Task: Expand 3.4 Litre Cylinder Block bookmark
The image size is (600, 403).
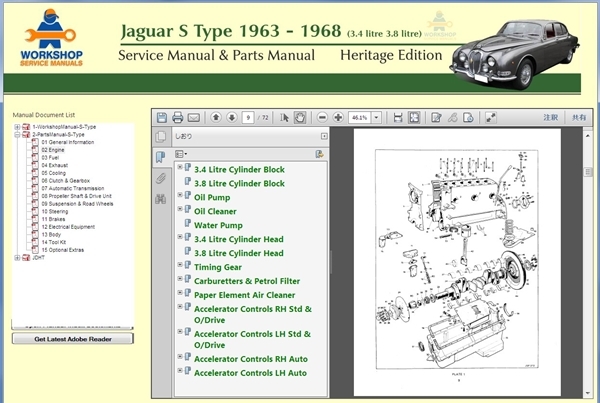Action: tap(180, 167)
